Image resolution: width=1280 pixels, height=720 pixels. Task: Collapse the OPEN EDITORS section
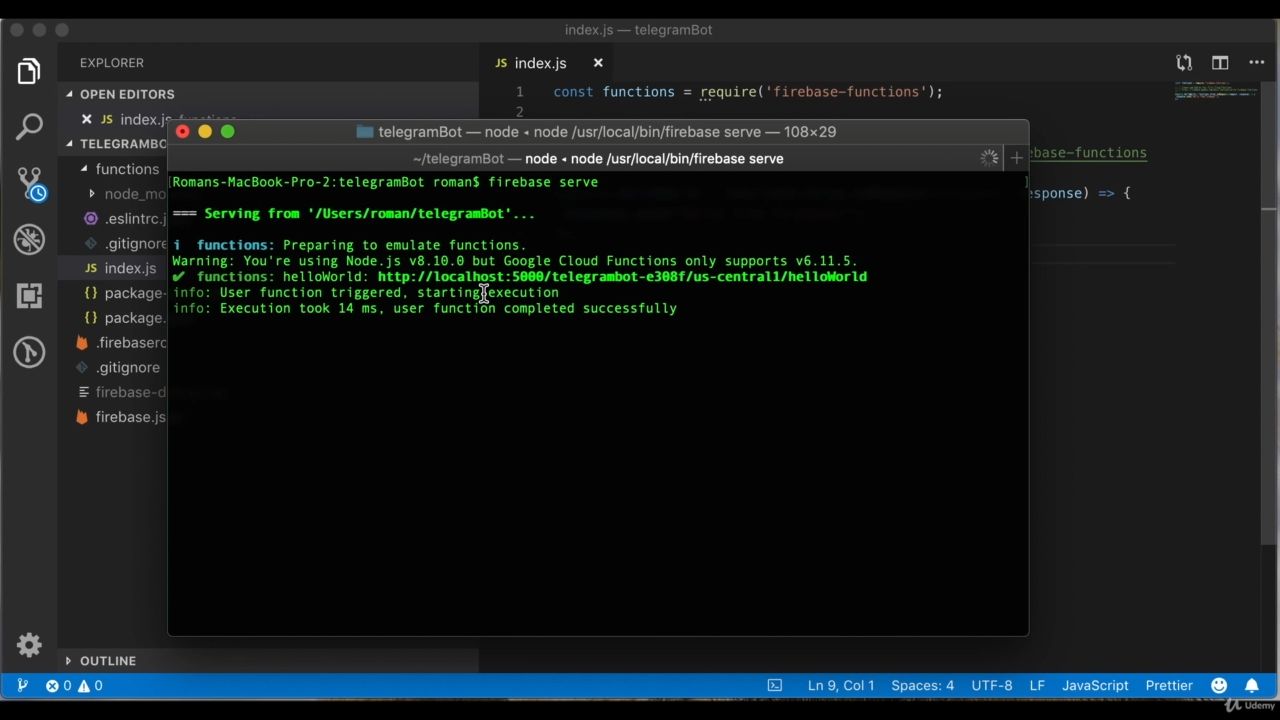coord(126,94)
